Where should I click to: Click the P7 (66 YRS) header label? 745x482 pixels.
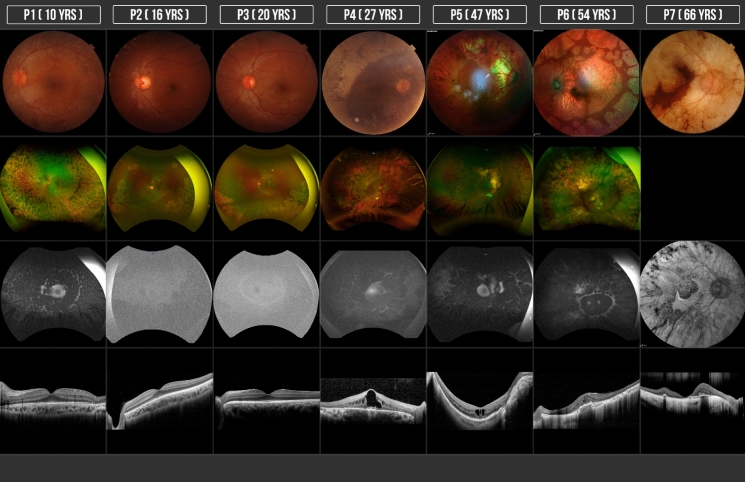(x=693, y=15)
